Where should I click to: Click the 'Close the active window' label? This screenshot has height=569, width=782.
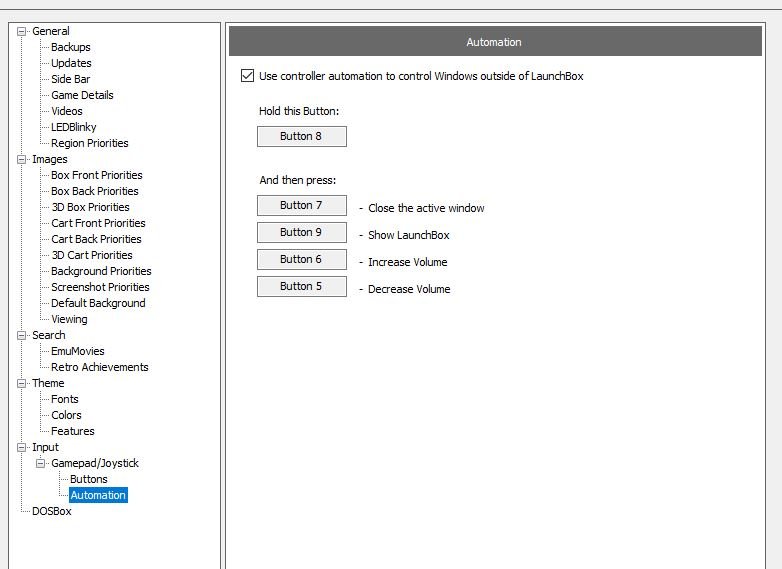coord(426,208)
